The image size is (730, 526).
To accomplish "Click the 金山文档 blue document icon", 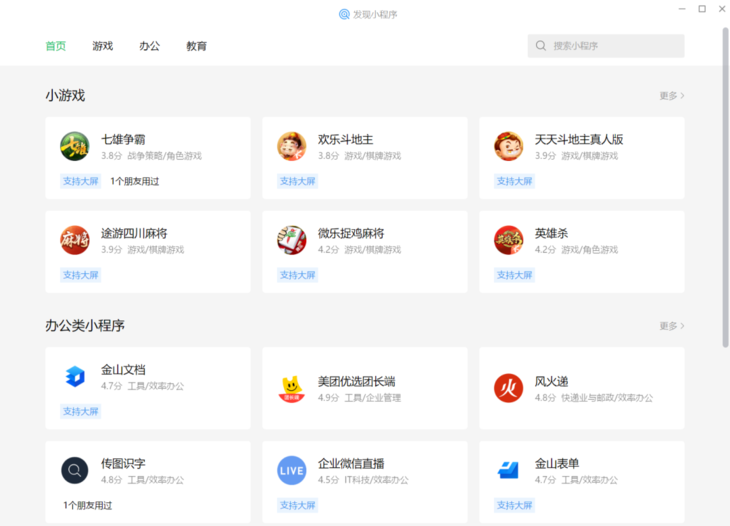I will (74, 376).
